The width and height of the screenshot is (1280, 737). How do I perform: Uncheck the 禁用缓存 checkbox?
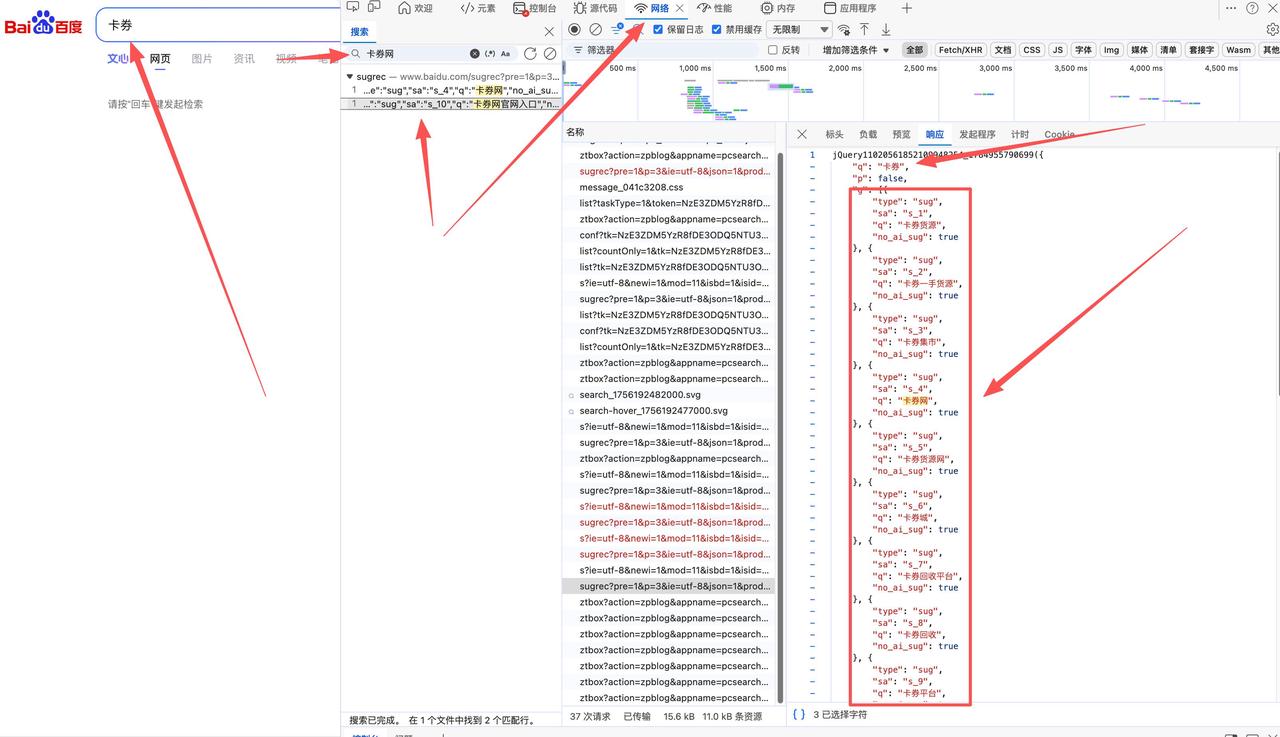[717, 30]
